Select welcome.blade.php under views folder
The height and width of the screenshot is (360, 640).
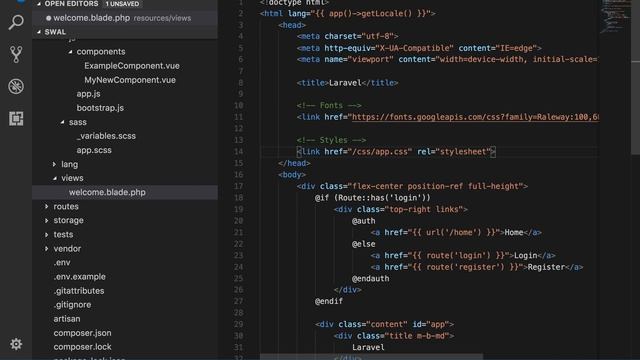pos(125,192)
